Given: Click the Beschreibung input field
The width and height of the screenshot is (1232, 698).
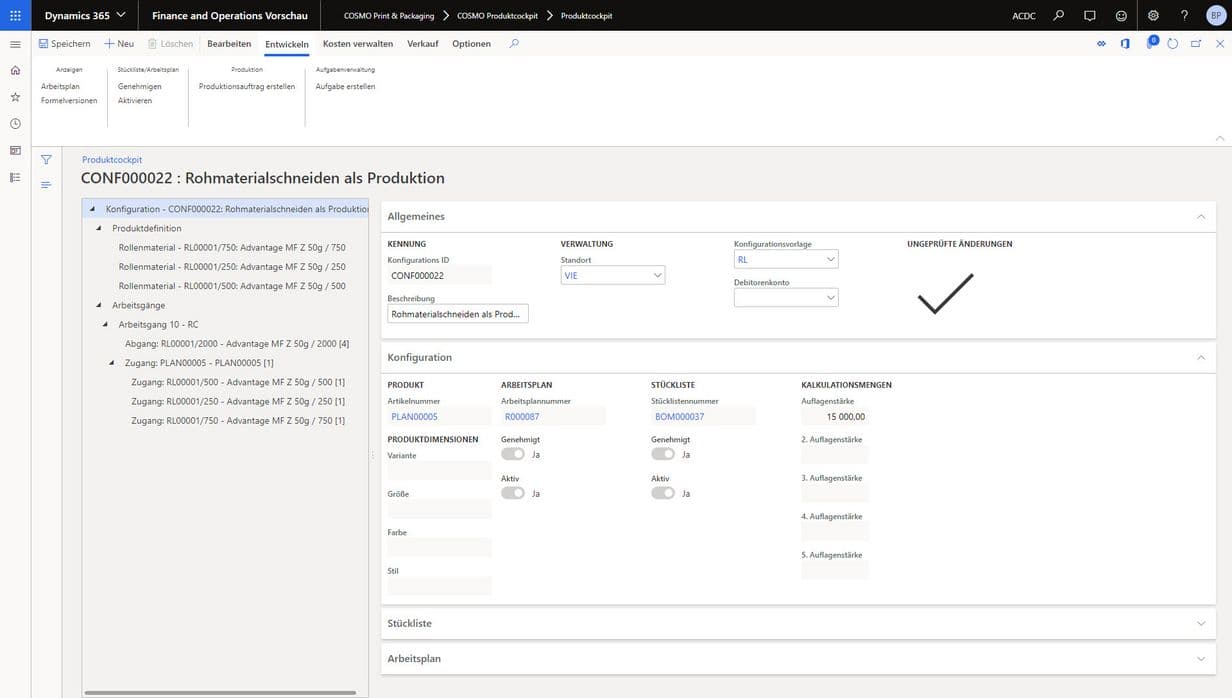Looking at the screenshot, I should point(457,314).
